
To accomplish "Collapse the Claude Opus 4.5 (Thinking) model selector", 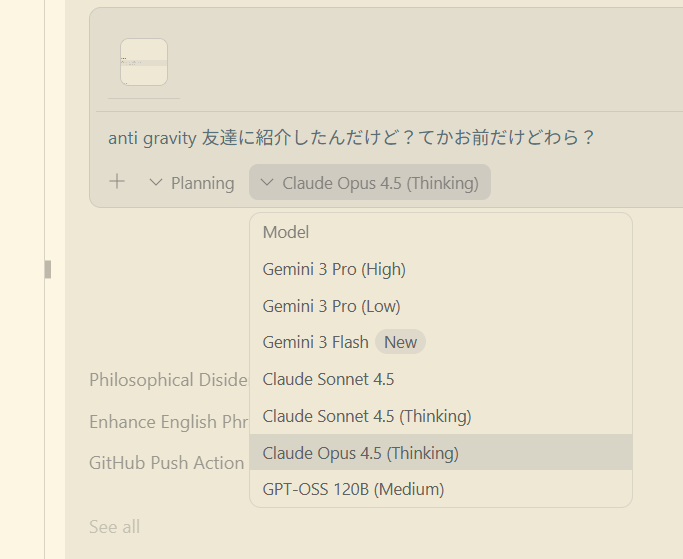I will coord(370,183).
